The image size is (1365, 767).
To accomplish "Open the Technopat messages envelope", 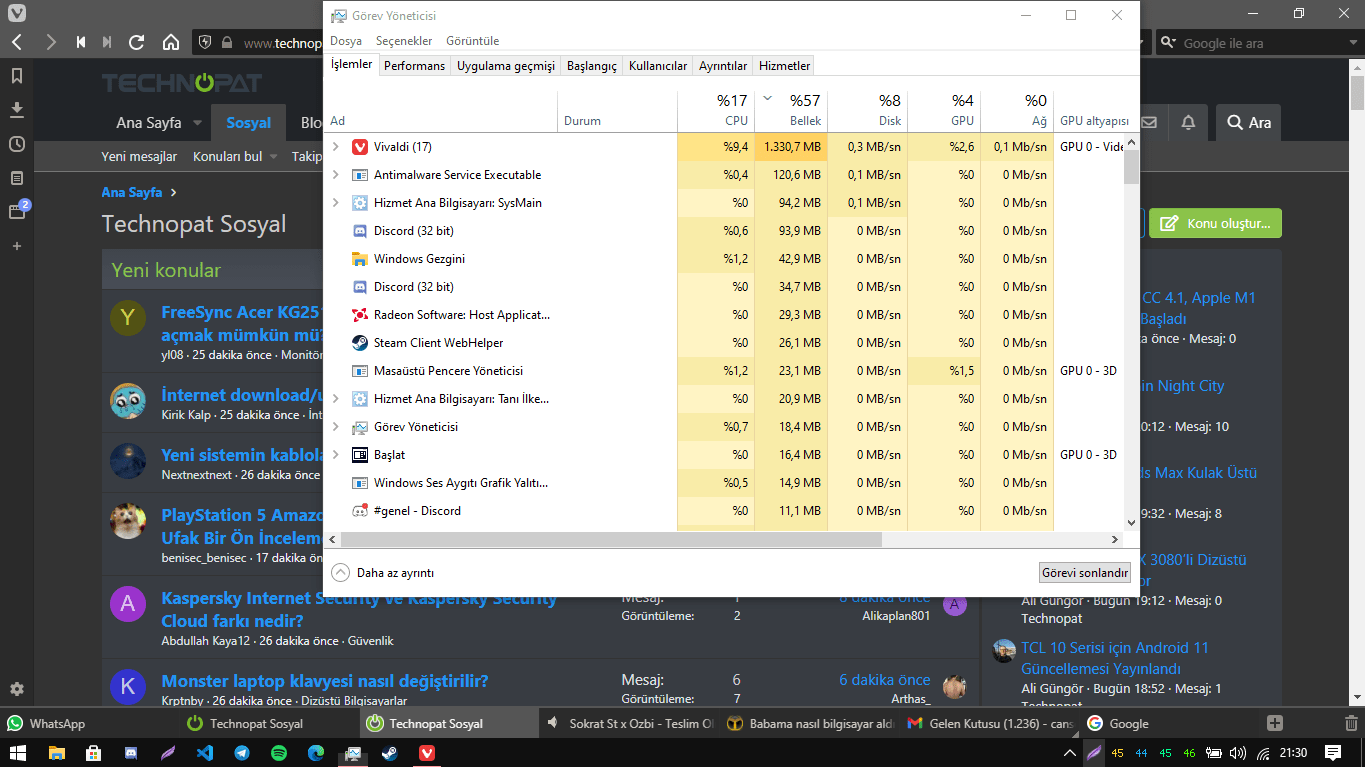I will pos(1149,122).
